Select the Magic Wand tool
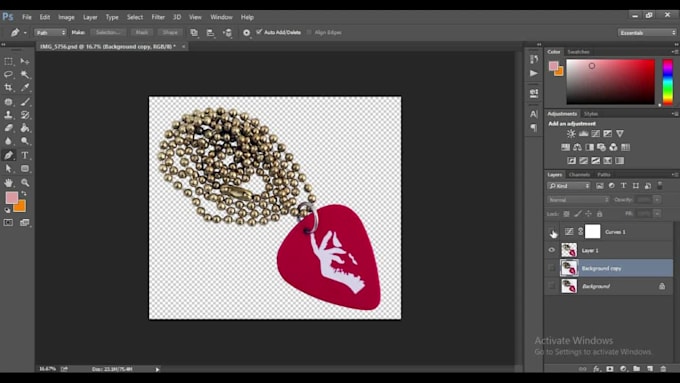The width and height of the screenshot is (680, 383). pos(25,75)
